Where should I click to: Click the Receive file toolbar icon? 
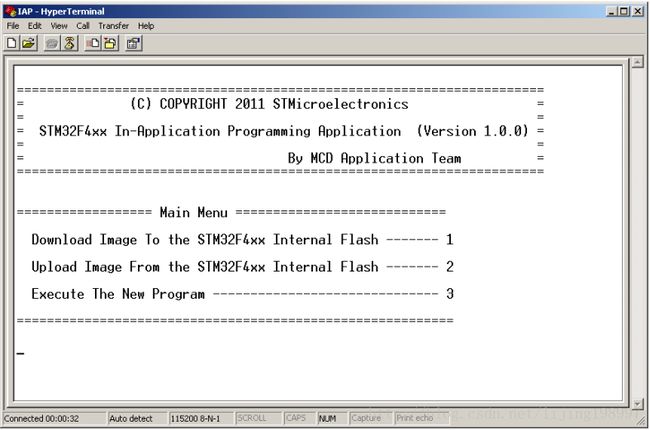pyautogui.click(x=110, y=43)
